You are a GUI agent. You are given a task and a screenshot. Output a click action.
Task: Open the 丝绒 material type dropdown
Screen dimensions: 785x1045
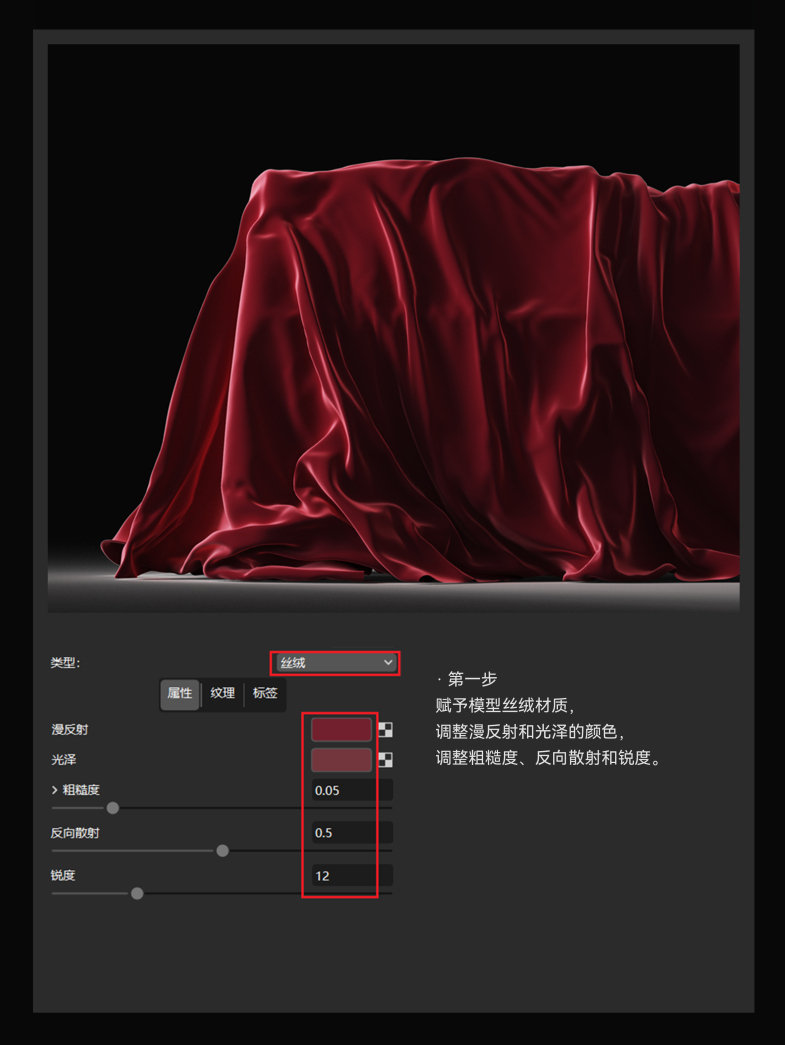336,663
